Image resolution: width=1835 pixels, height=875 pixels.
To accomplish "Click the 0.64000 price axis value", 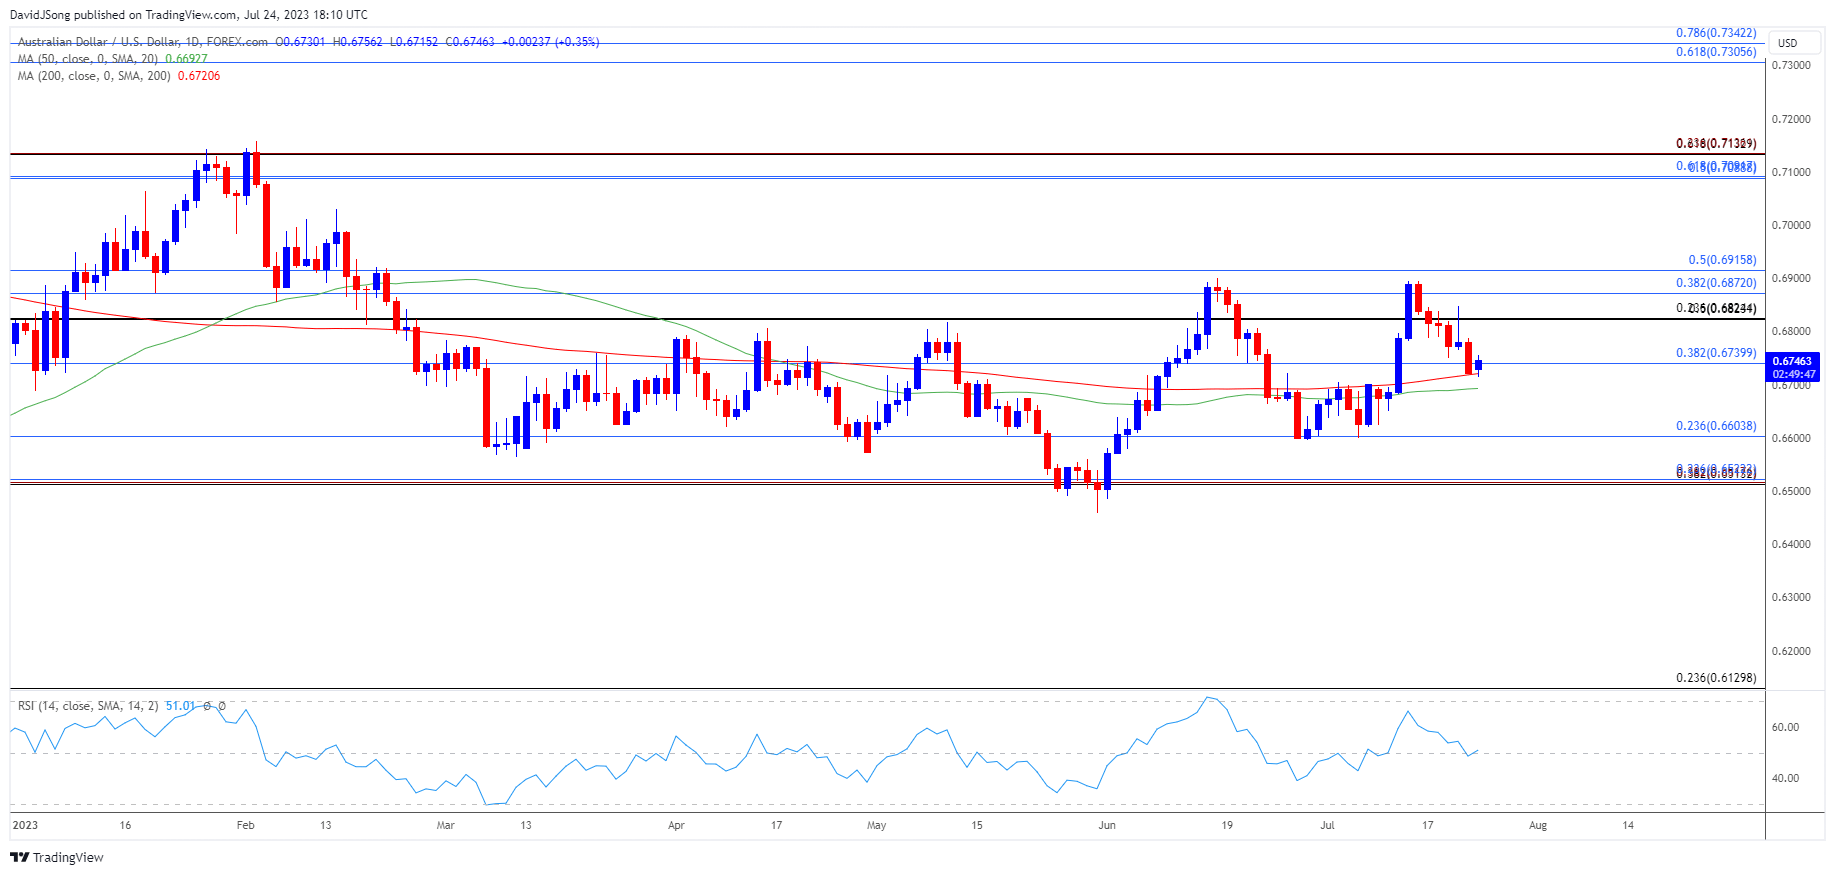I will (x=1791, y=544).
